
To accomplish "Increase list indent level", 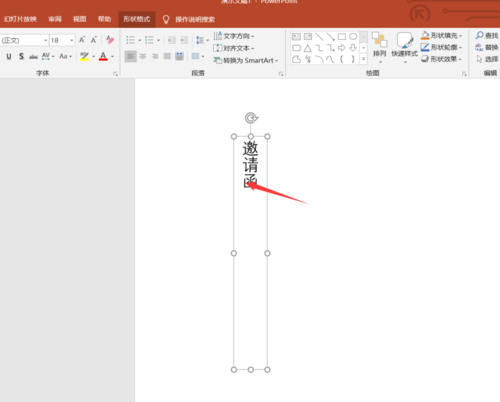I will [184, 40].
